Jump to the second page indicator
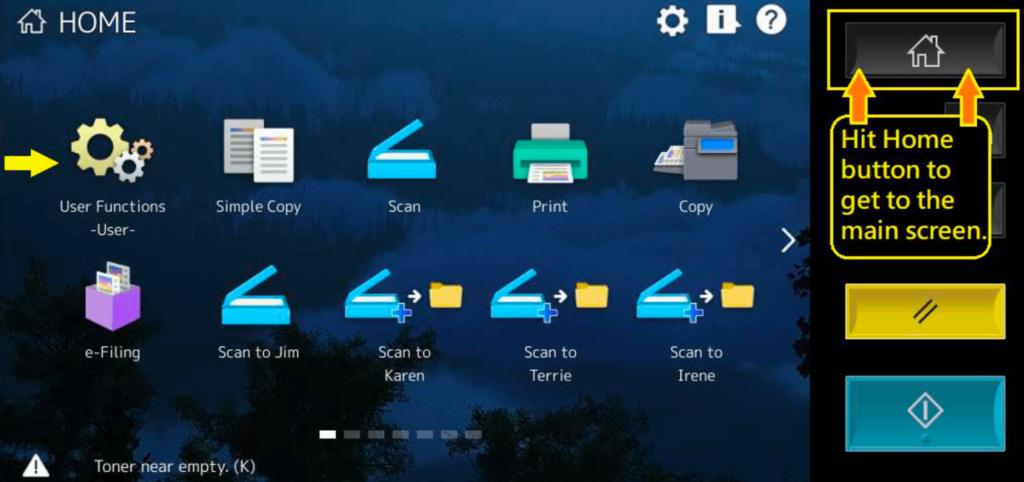This screenshot has width=1024, height=482. click(x=351, y=434)
